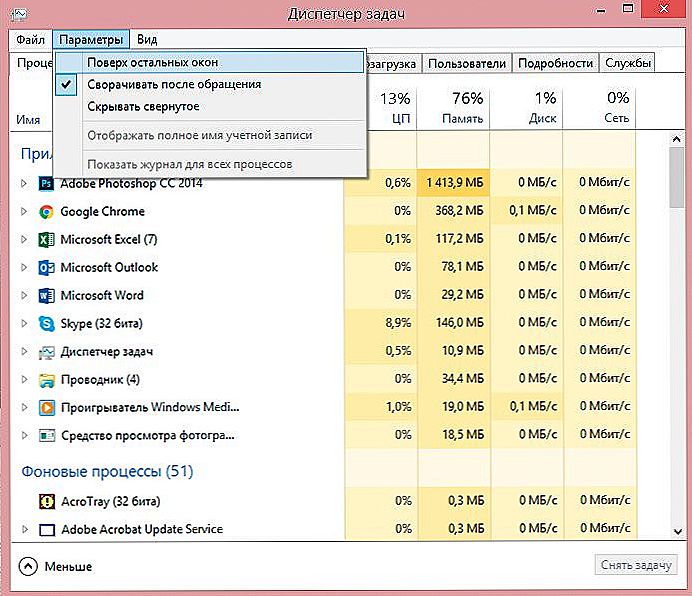The width and height of the screenshot is (692, 596).
Task: Switch to the Службы tab
Action: pos(628,63)
